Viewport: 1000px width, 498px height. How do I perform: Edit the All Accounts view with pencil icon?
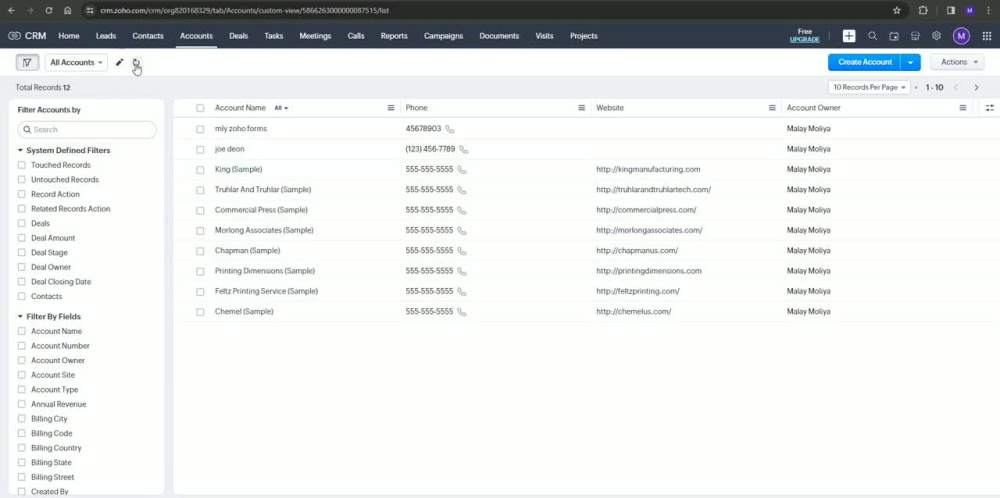[x=119, y=62]
